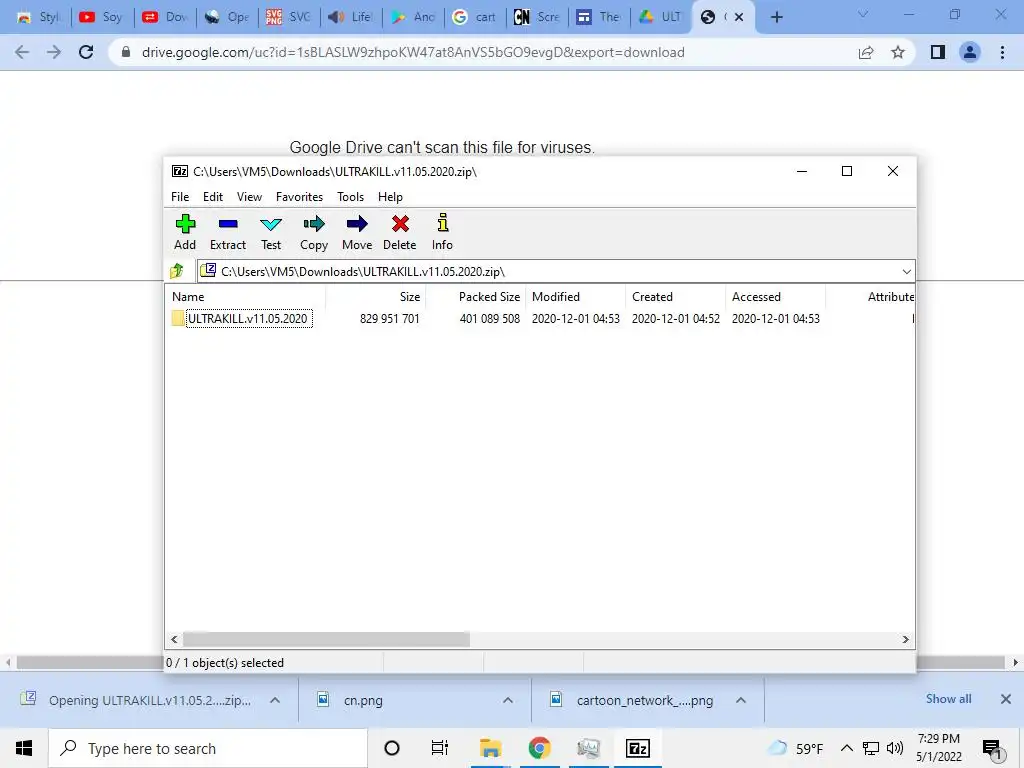Open Cortana circle icon on taskbar
Viewport: 1024px width, 768px height.
392,748
